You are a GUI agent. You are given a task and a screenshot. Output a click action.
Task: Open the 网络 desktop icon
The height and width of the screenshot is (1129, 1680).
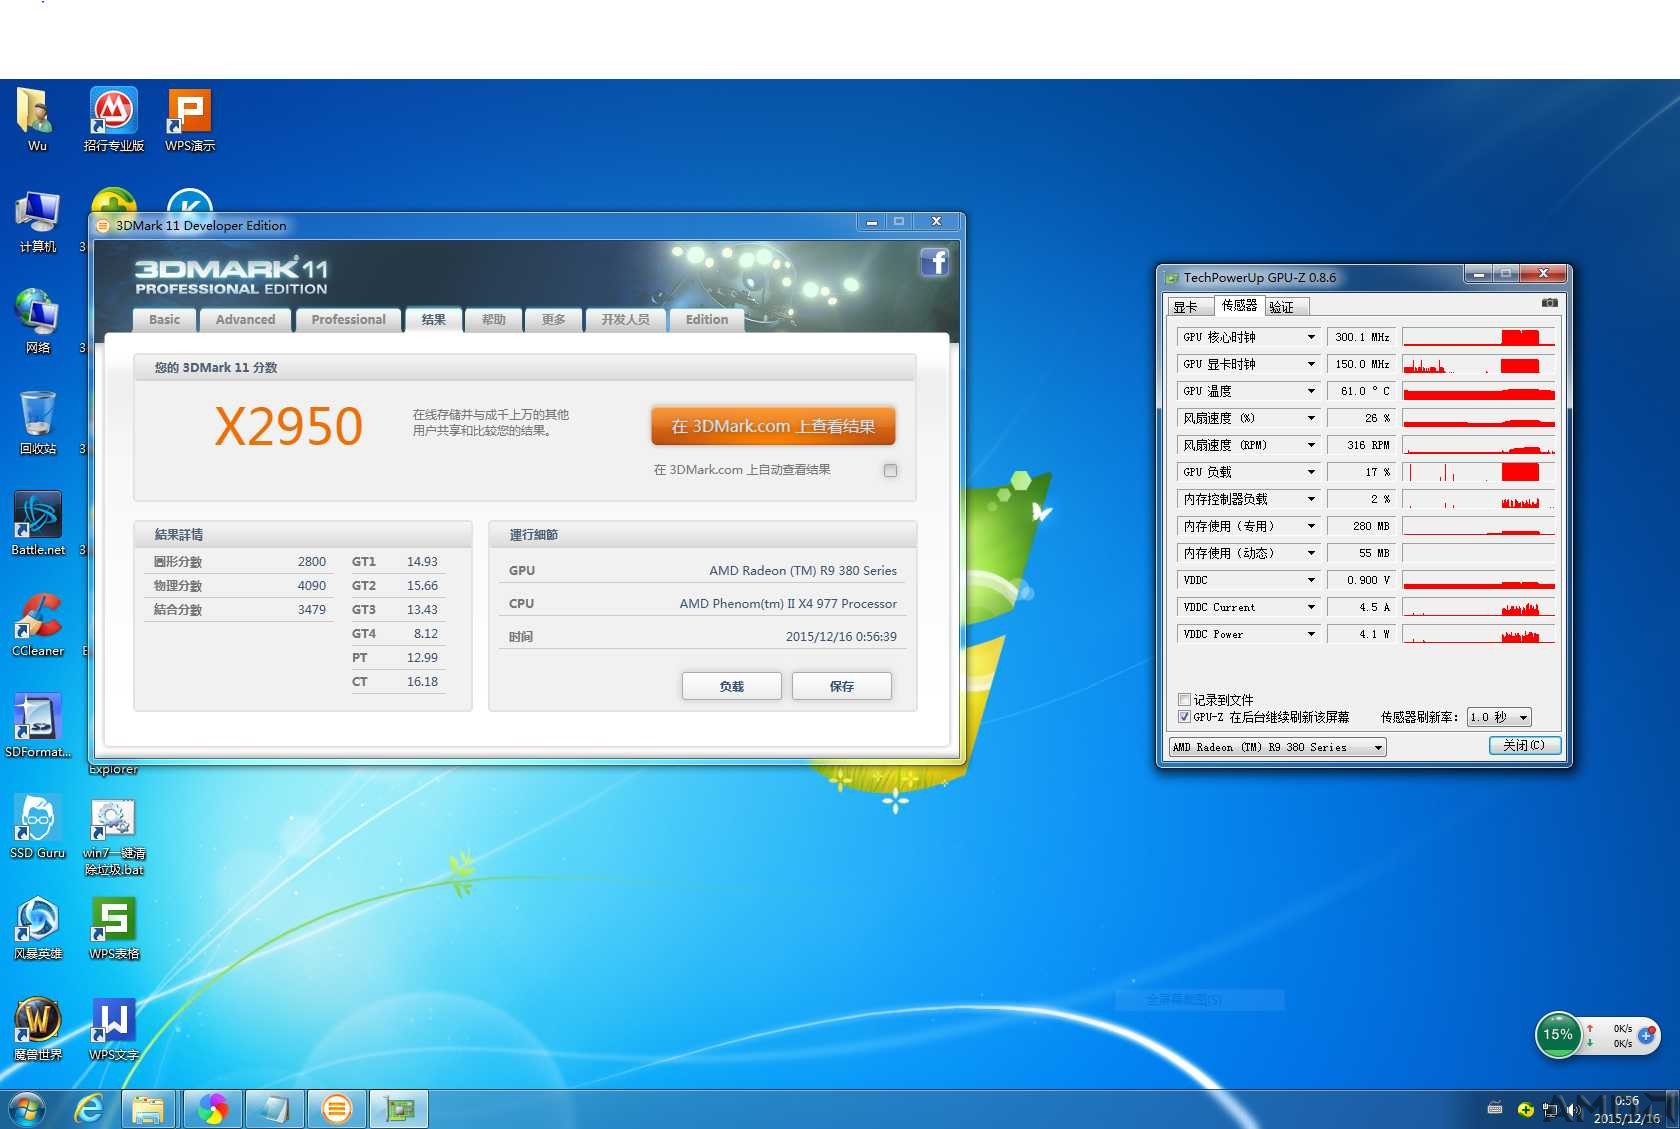pyautogui.click(x=37, y=322)
